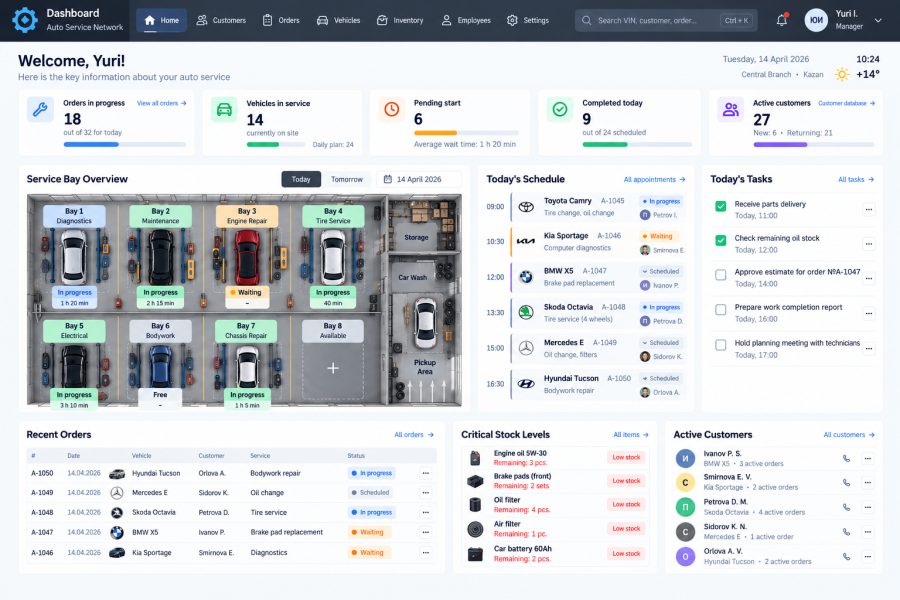Click Toyota logo in Today's Schedule

526,207
